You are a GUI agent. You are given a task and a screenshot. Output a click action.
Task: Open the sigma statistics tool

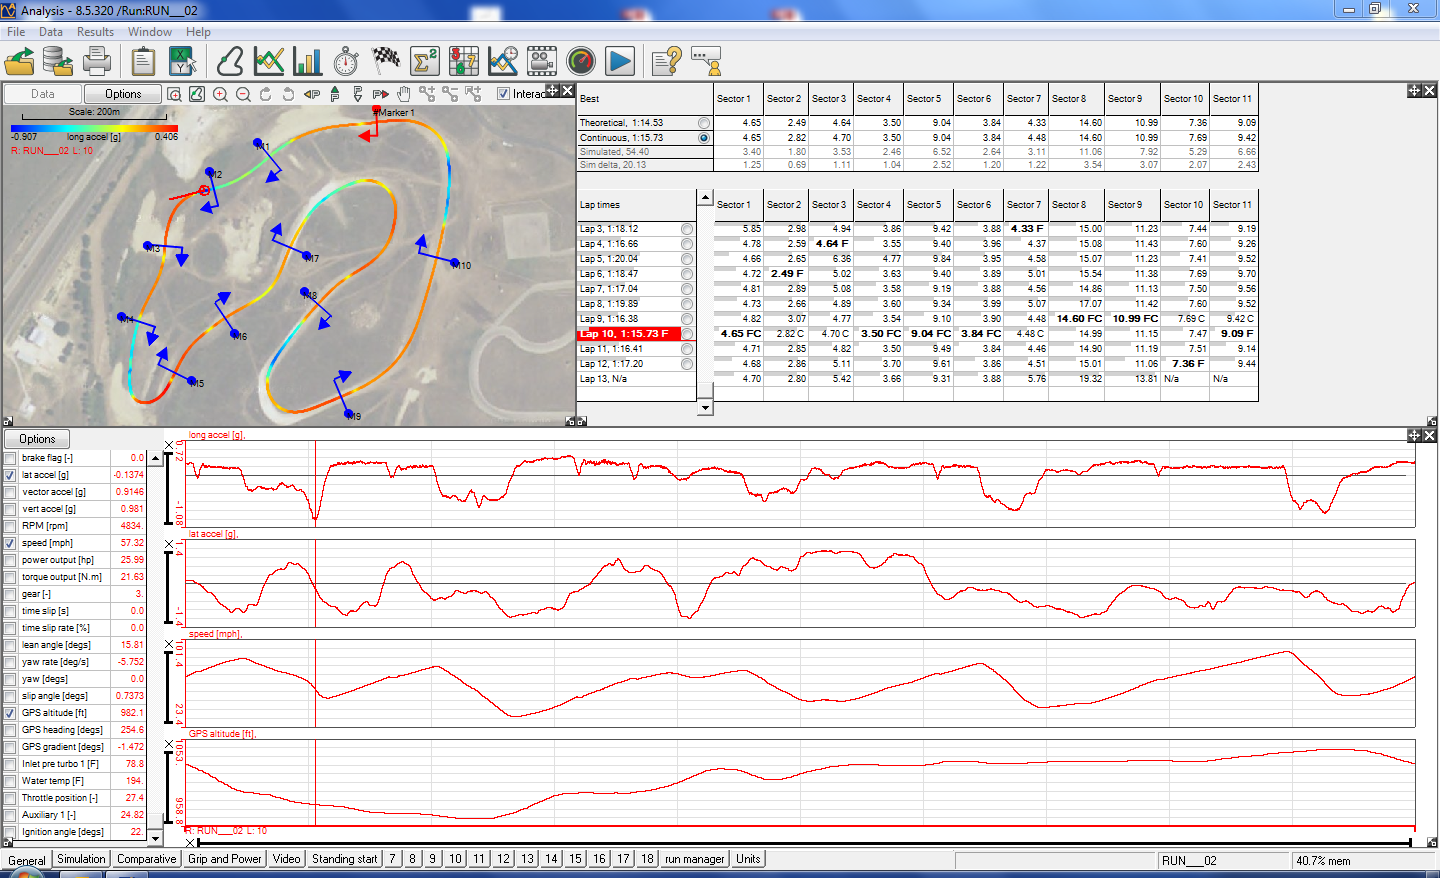tap(425, 62)
